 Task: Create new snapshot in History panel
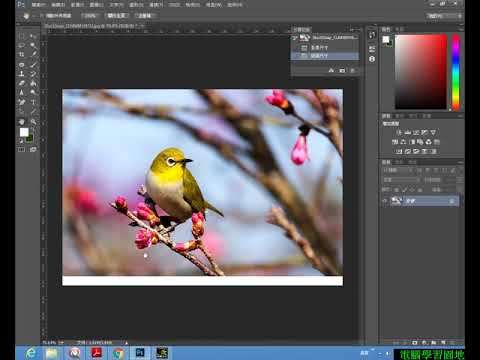342,70
